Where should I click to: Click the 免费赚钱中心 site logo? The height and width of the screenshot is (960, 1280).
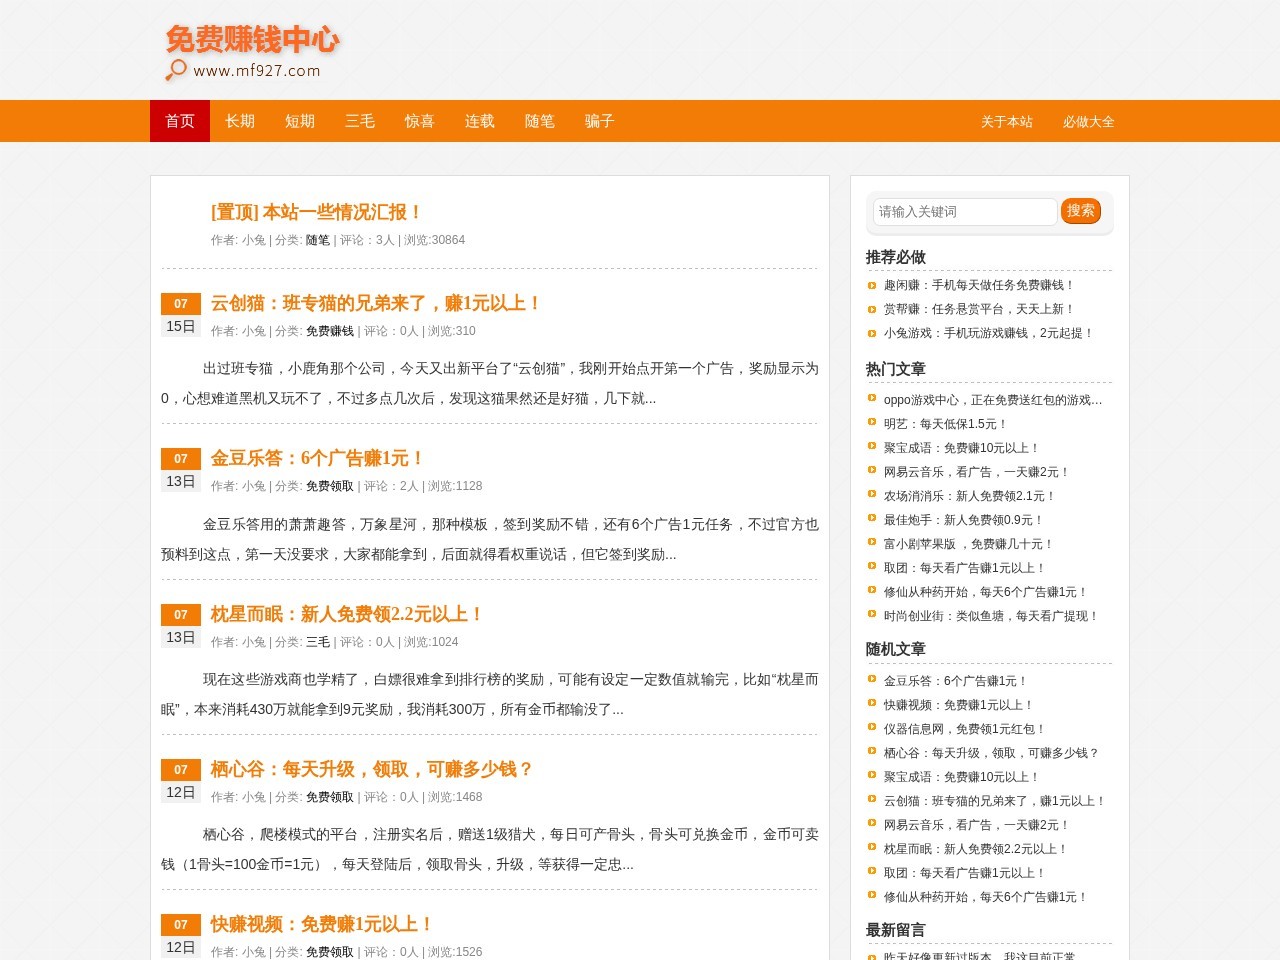click(252, 52)
